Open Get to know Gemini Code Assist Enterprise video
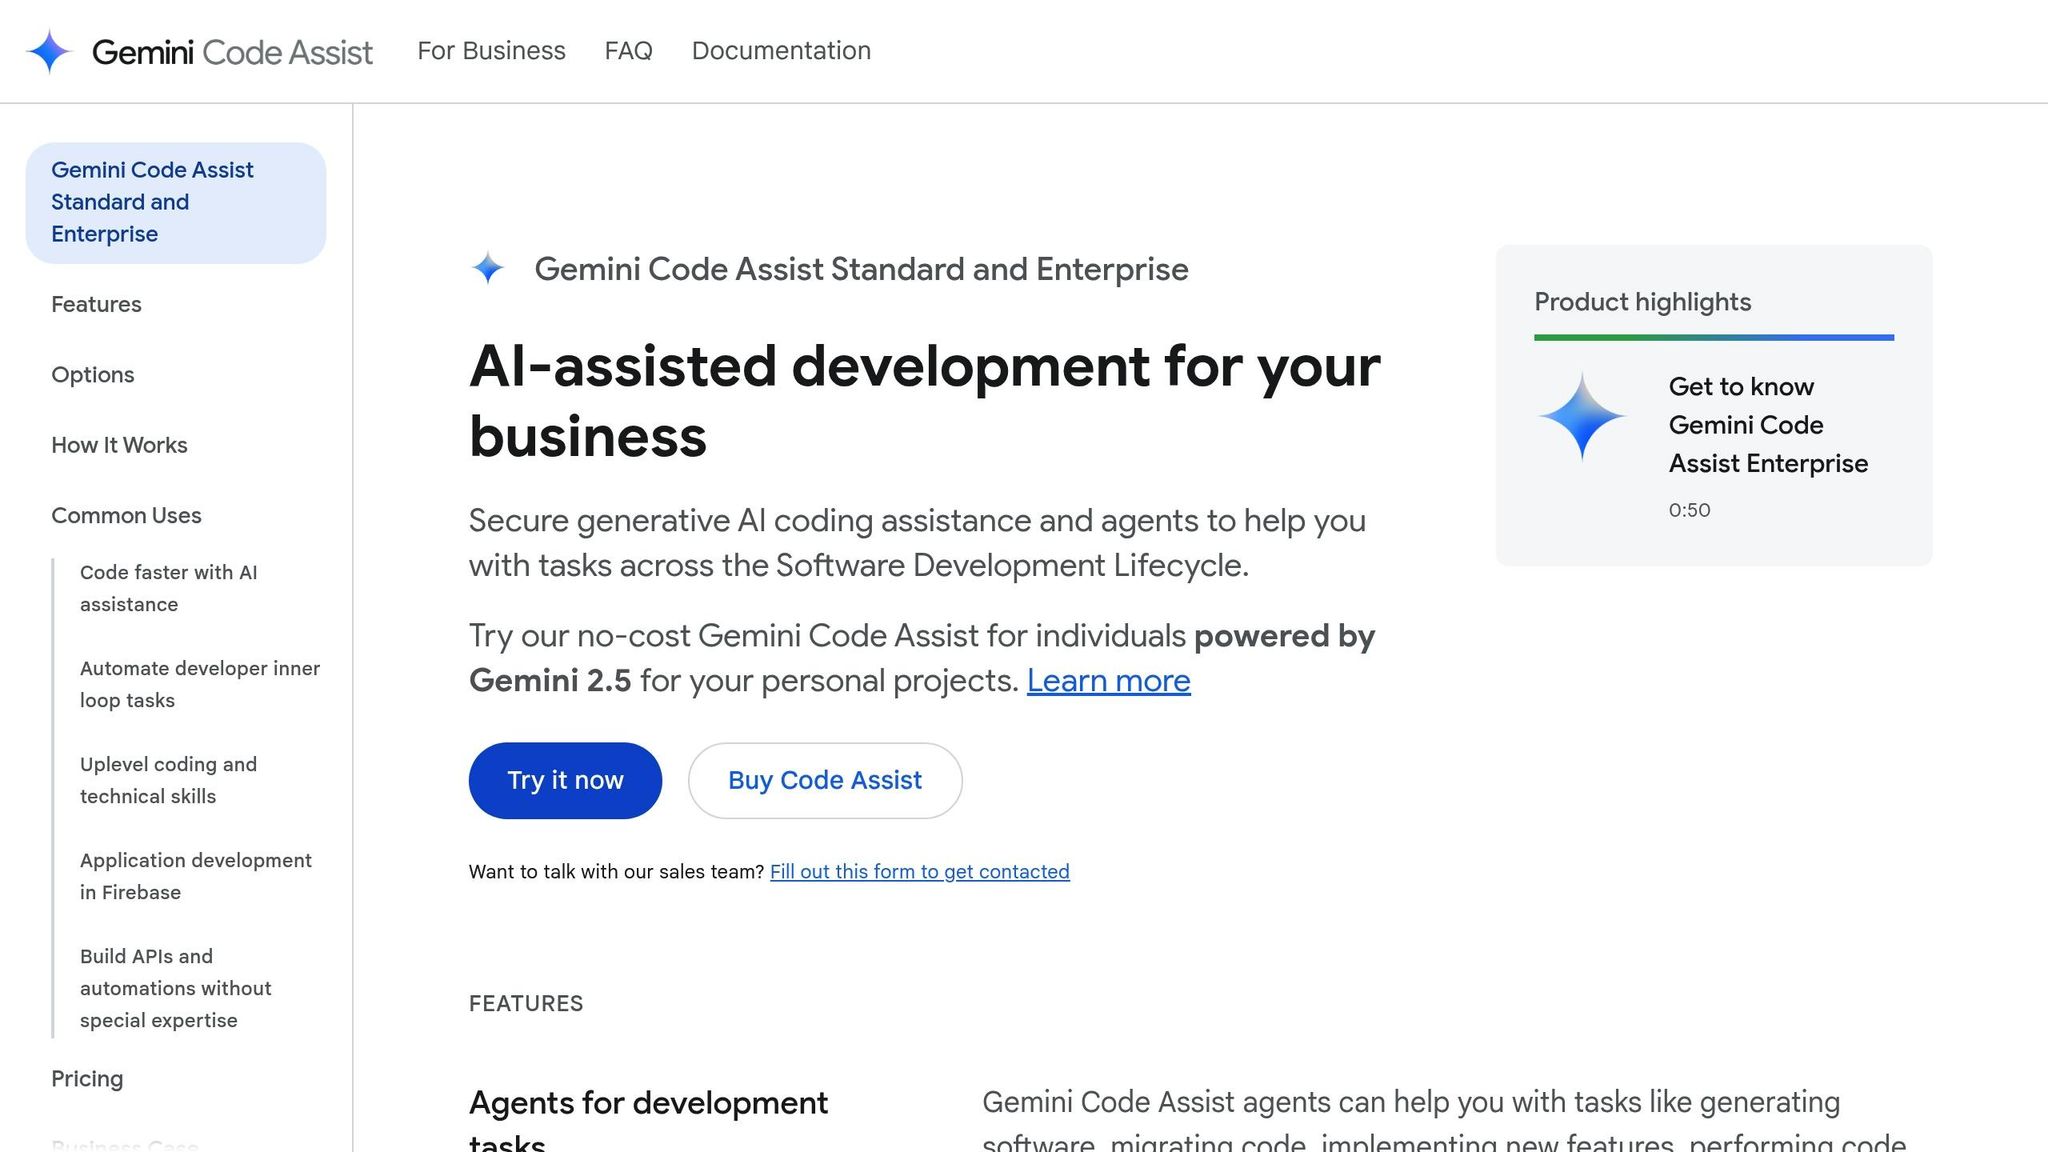The image size is (2048, 1152). point(1768,425)
